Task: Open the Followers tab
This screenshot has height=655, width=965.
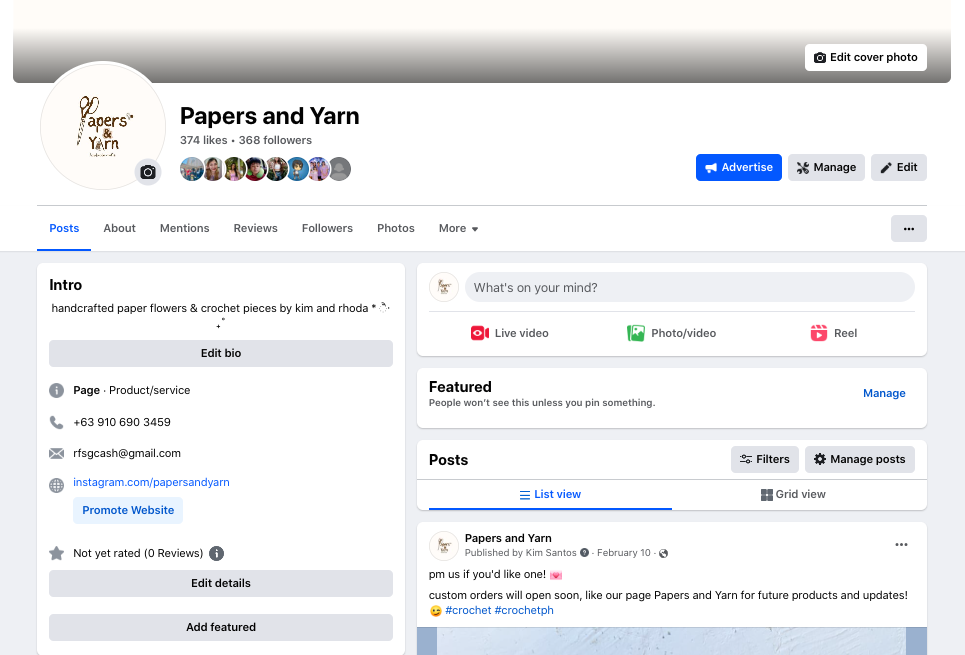Action: (327, 228)
